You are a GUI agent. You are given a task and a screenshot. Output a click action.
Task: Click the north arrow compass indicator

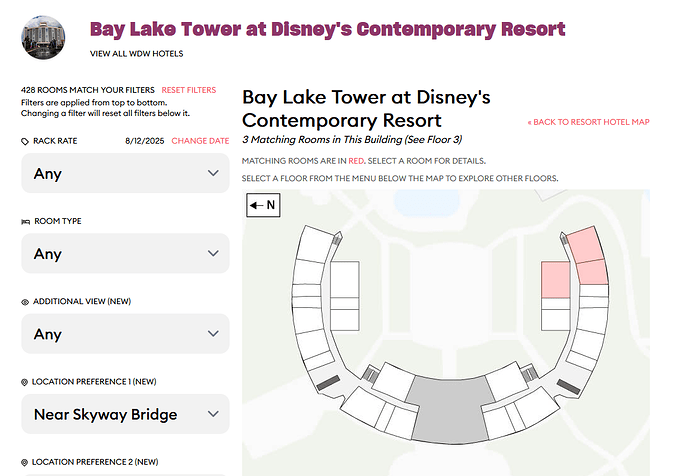[x=263, y=205]
